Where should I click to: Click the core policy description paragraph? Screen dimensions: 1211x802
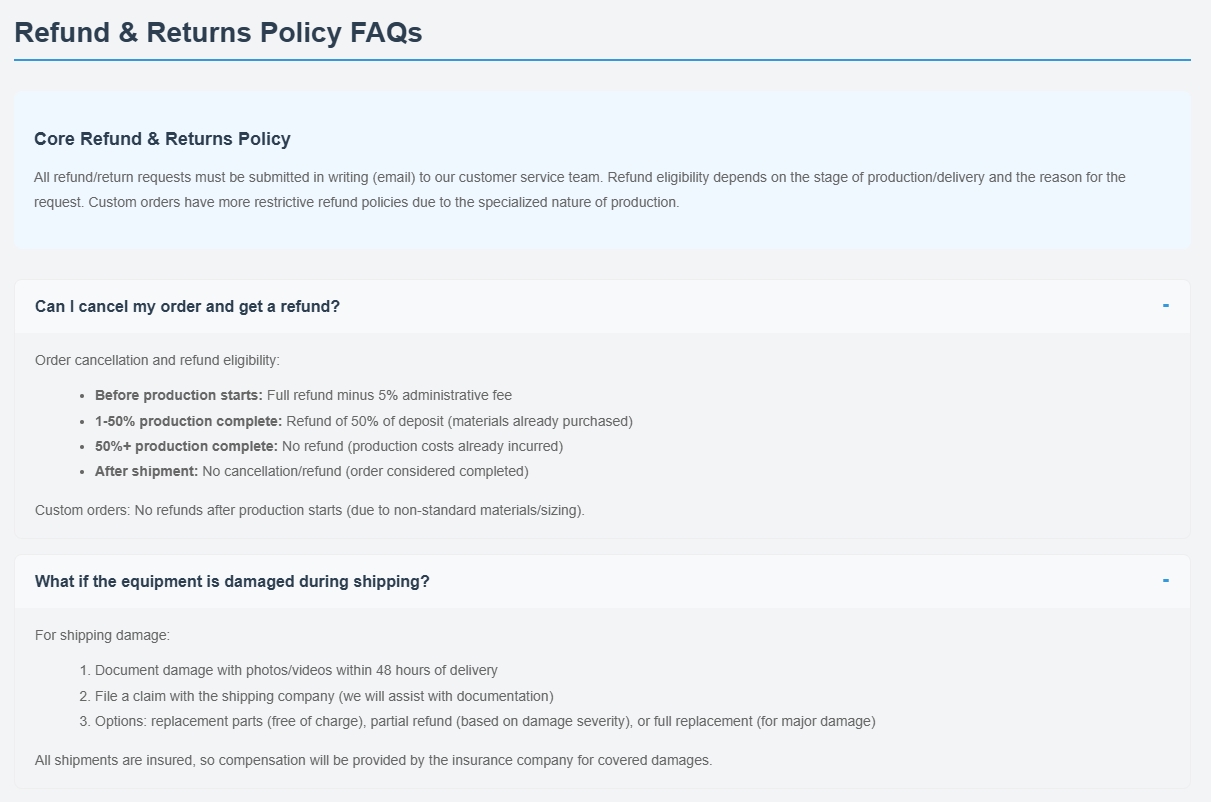(x=580, y=190)
